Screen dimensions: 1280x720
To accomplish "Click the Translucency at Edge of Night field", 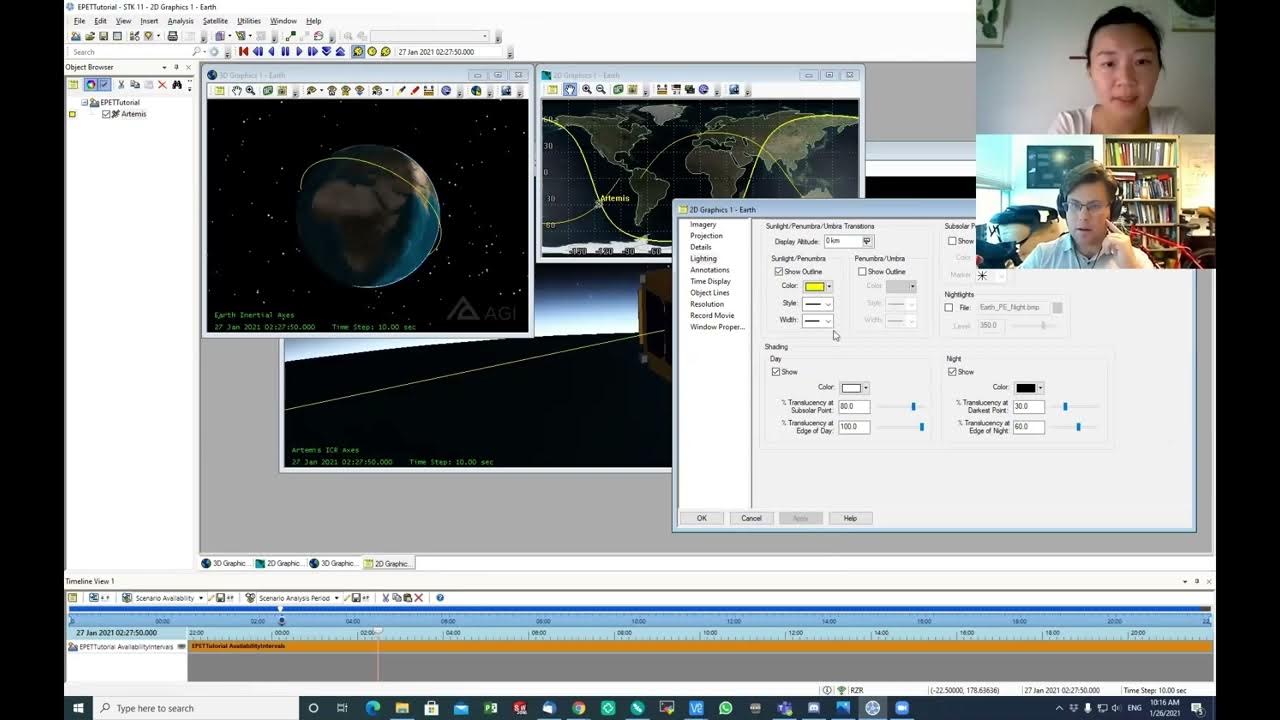I will coord(1029,427).
